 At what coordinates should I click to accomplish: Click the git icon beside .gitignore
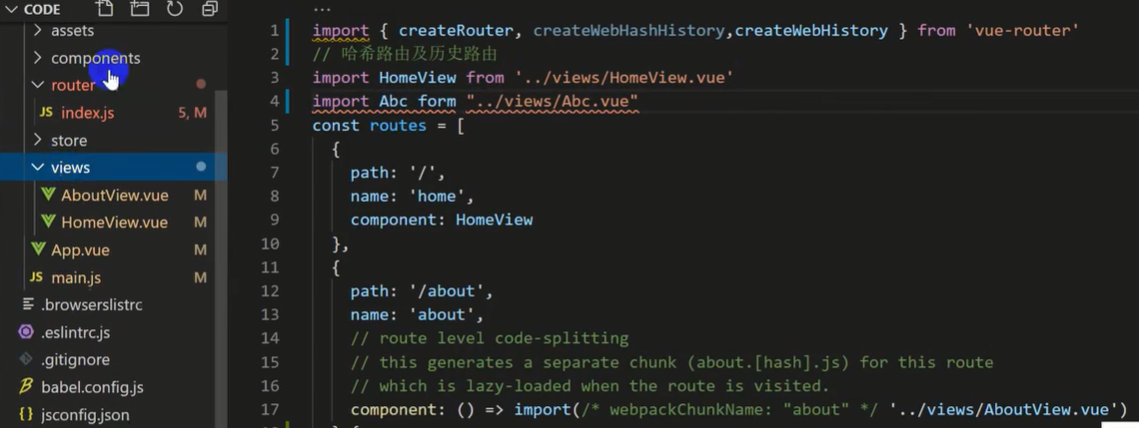point(26,359)
